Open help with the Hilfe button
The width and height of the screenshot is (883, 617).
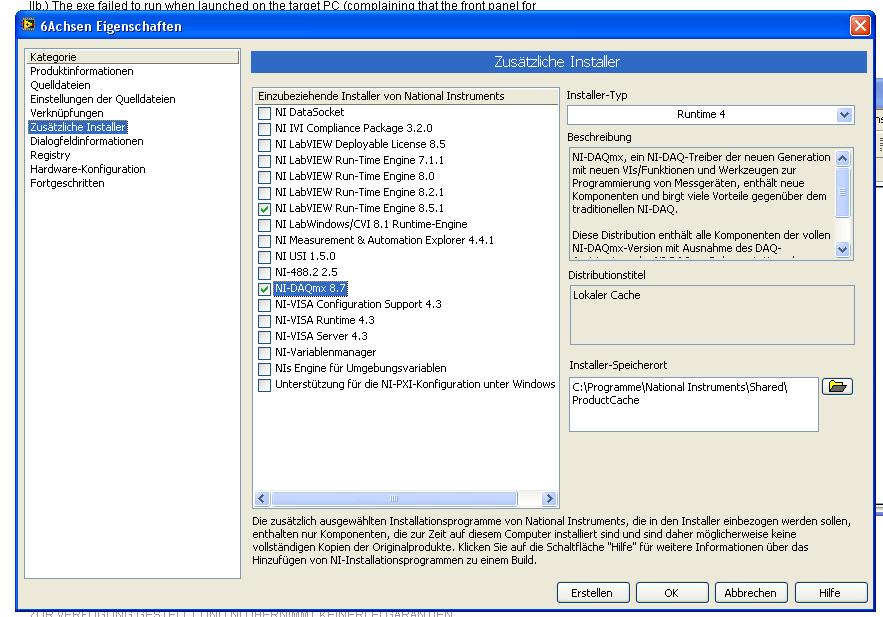coord(830,593)
